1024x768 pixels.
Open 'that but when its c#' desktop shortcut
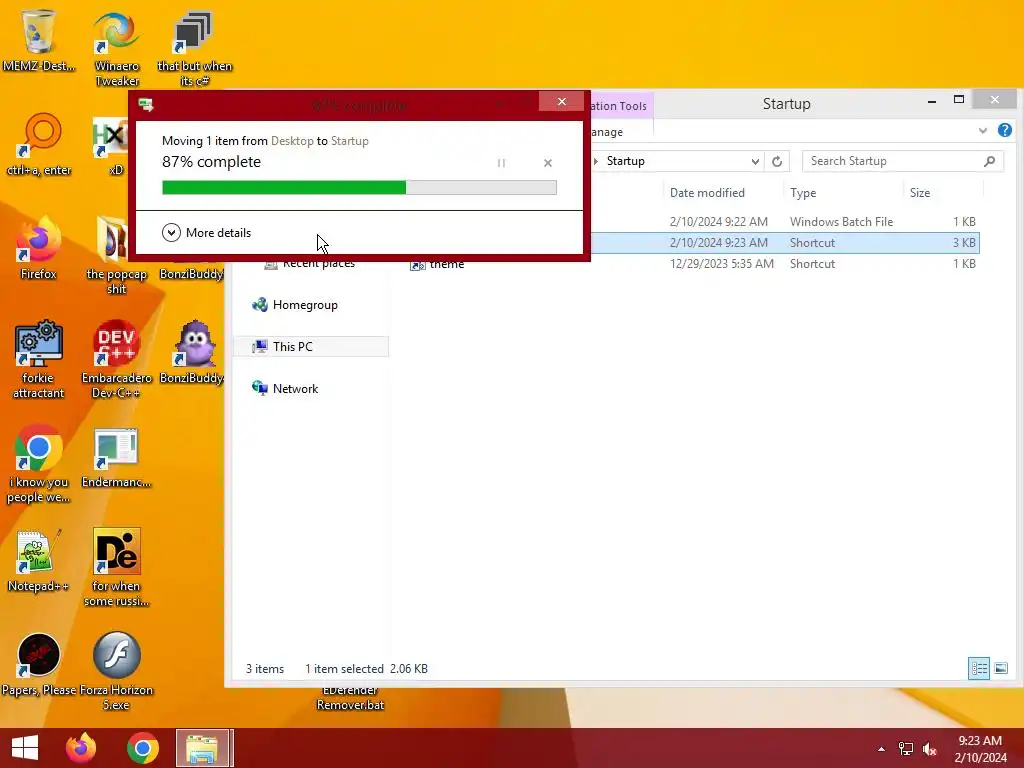coord(194,48)
